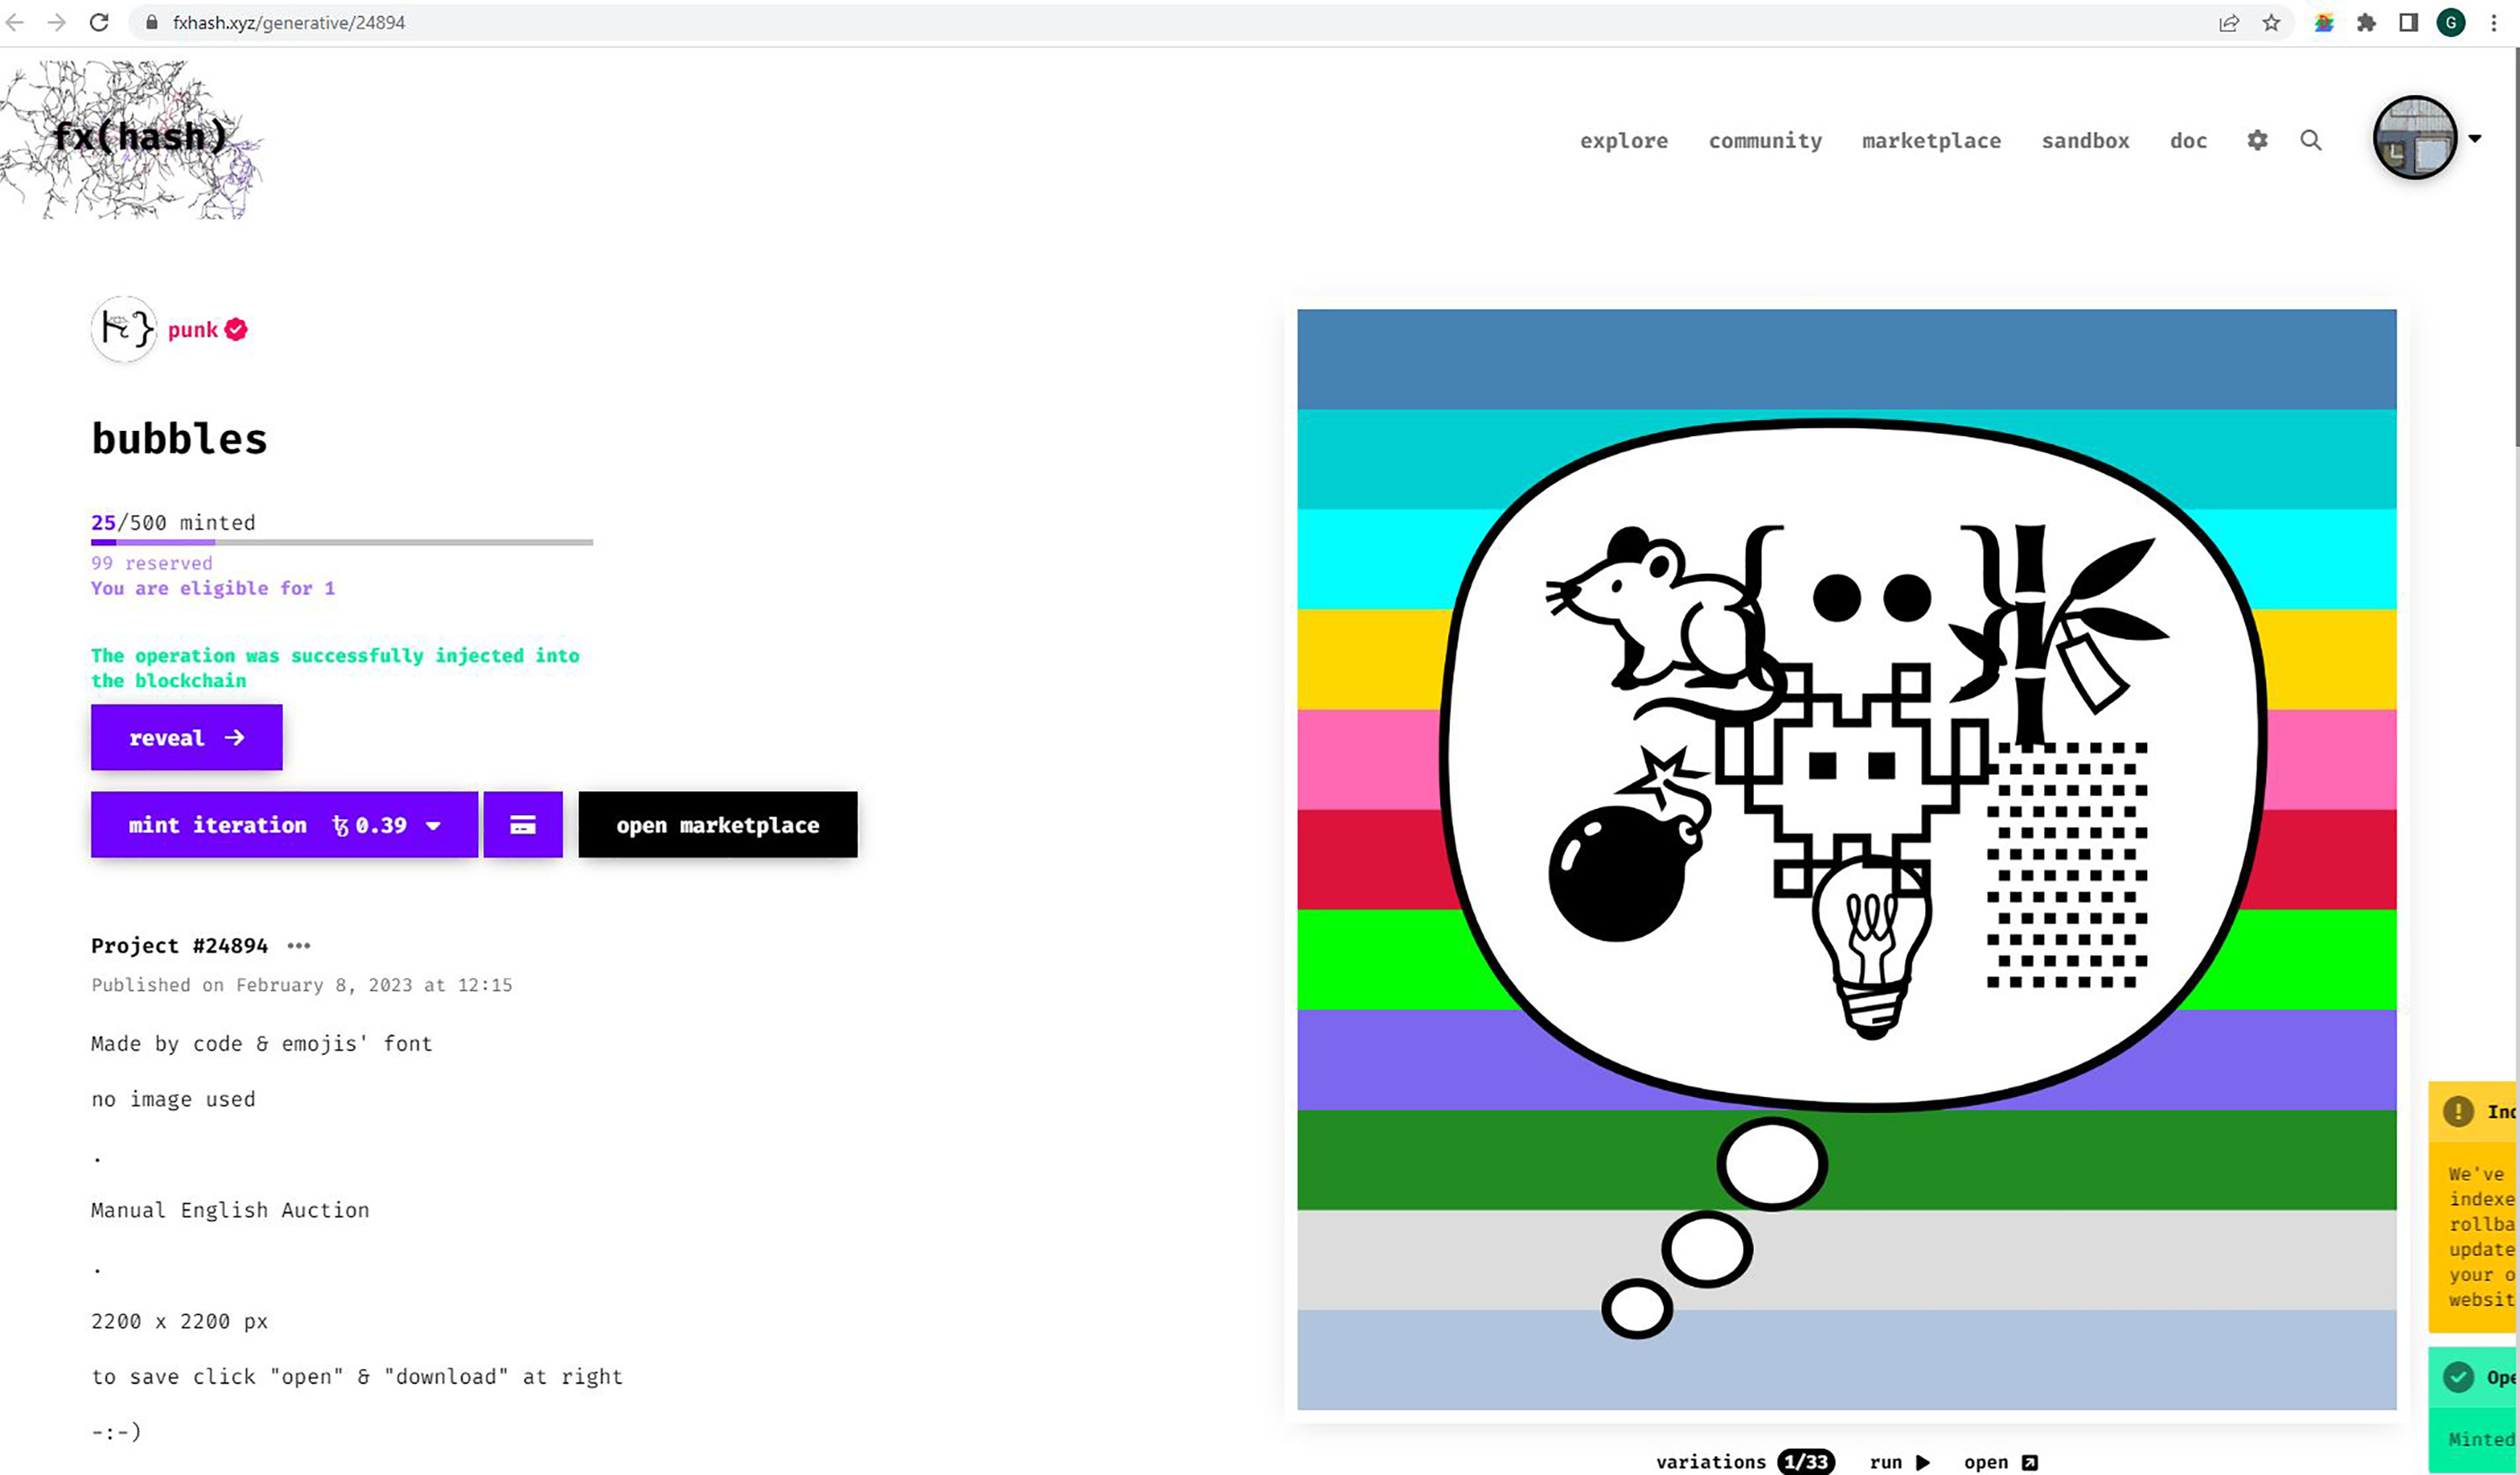Expand the user avatar dropdown arrow
Viewport: 2520px width, 1475px height.
(2475, 139)
